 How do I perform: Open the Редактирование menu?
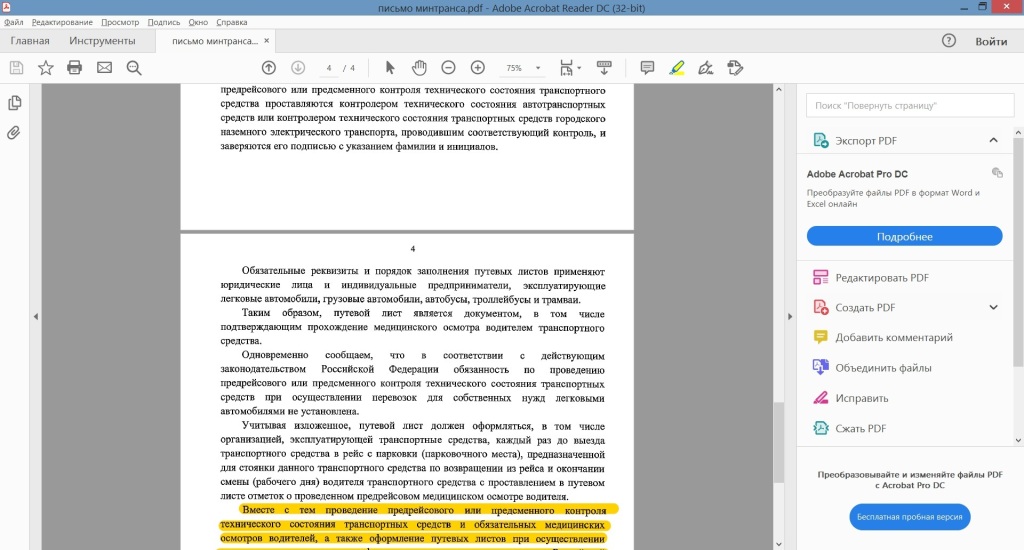click(62, 21)
